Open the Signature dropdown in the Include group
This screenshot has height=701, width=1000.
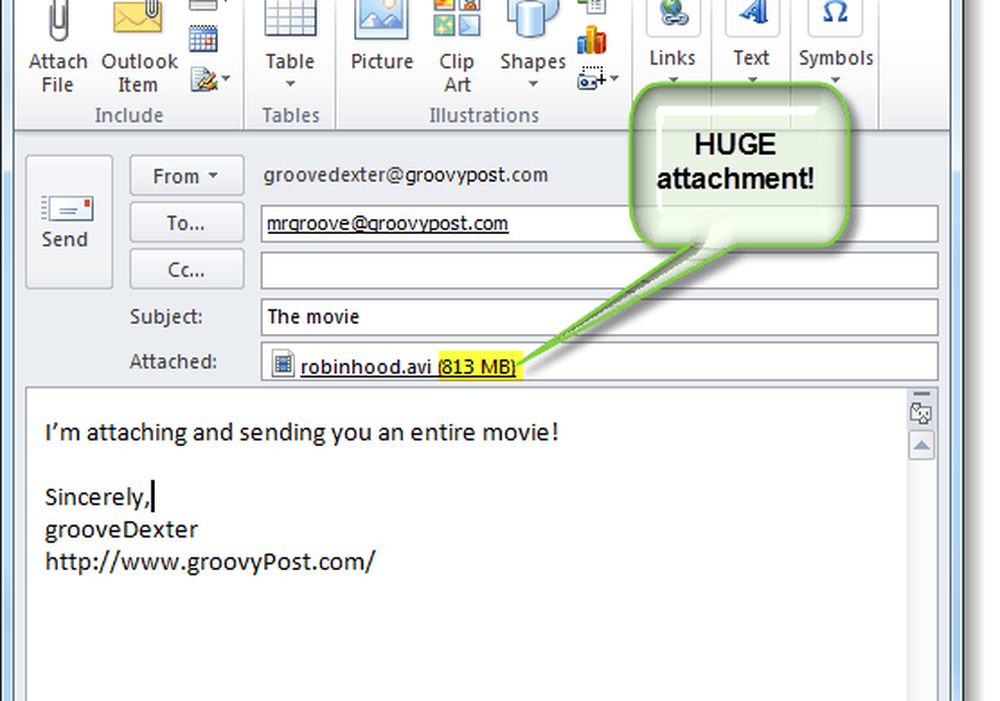(211, 78)
